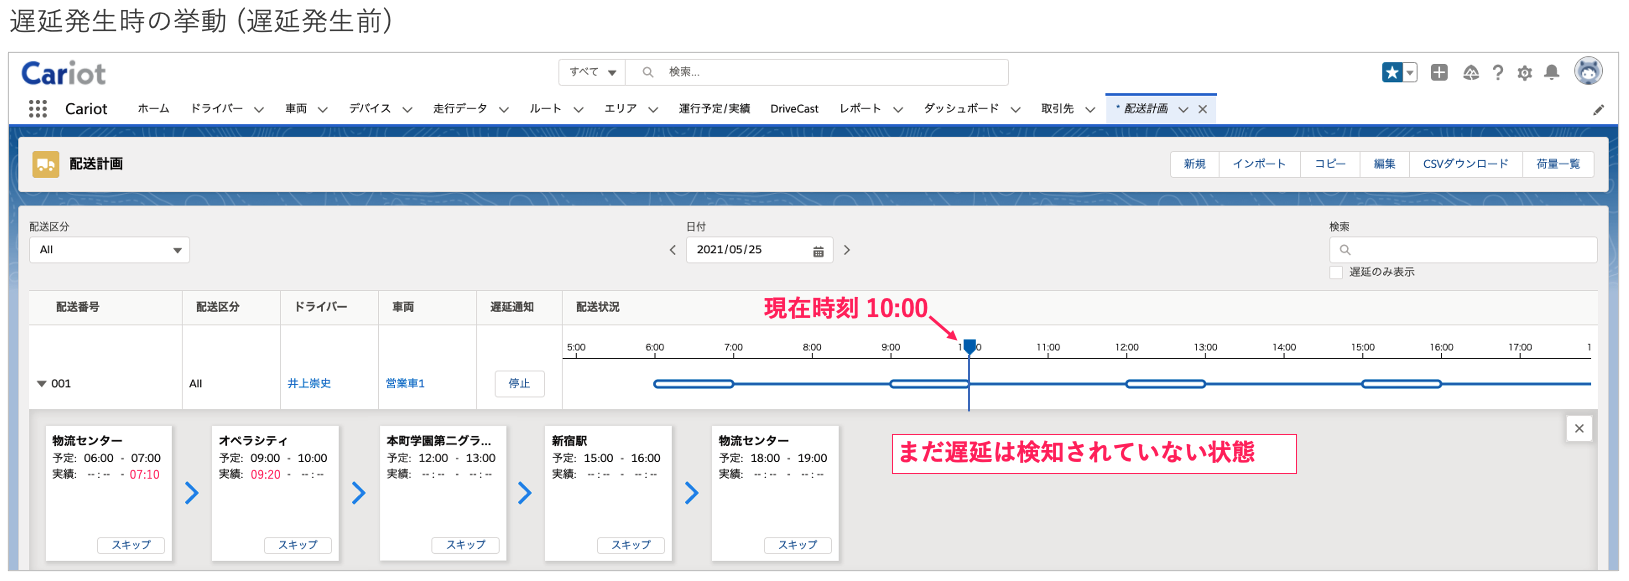The width and height of the screenshot is (1629, 581).
Task: Expand the ダッシュボード menu chevron
Action: (1015, 110)
